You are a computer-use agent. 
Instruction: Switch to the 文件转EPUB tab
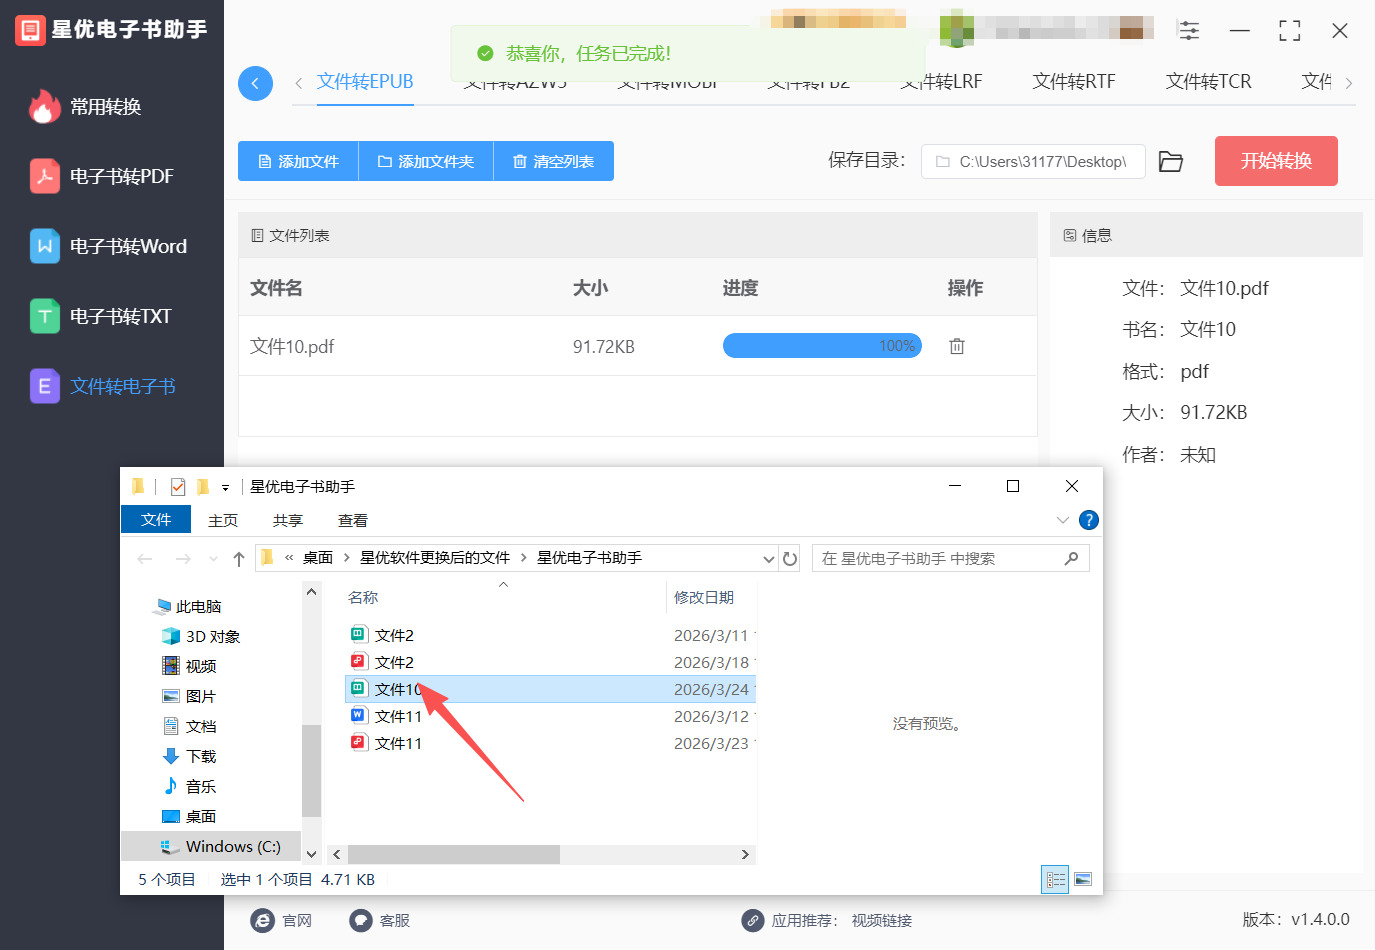(365, 82)
